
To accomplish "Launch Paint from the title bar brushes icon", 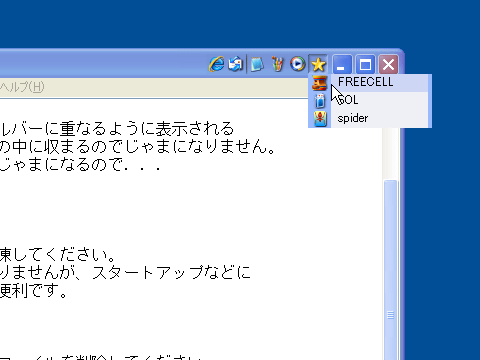I will tap(277, 64).
